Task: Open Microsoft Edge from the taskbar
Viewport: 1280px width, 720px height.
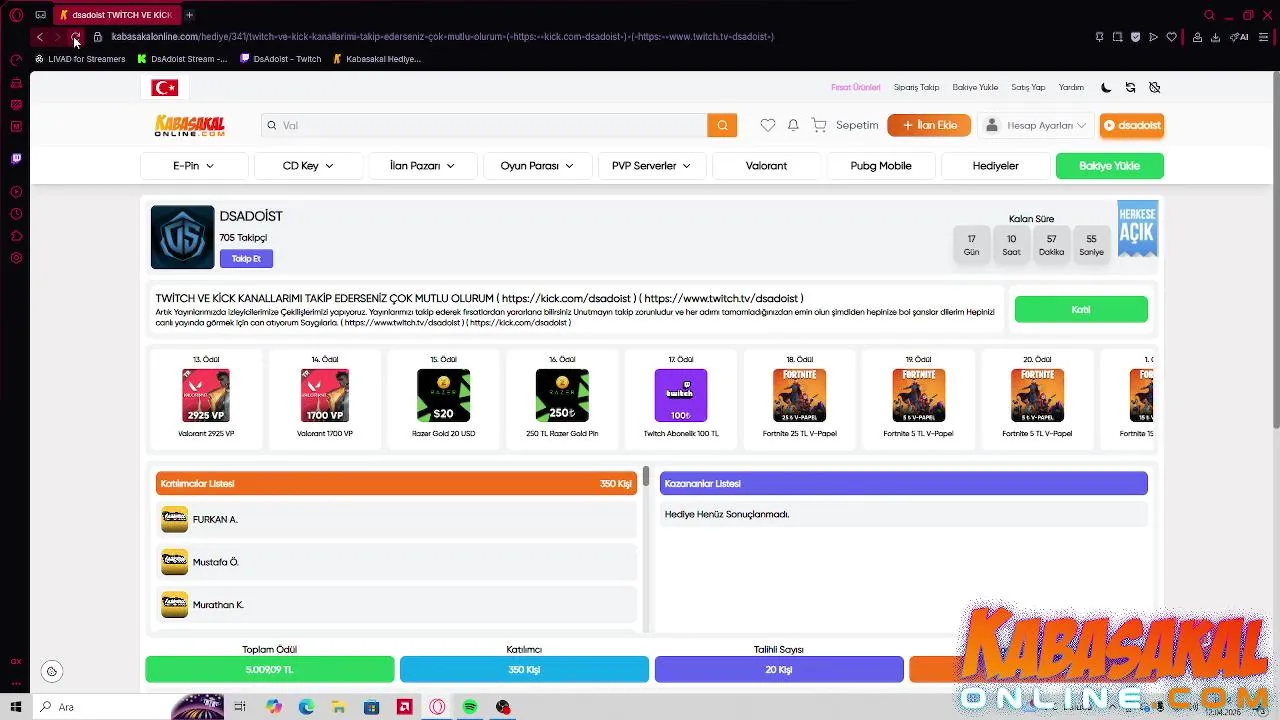Action: click(x=306, y=707)
